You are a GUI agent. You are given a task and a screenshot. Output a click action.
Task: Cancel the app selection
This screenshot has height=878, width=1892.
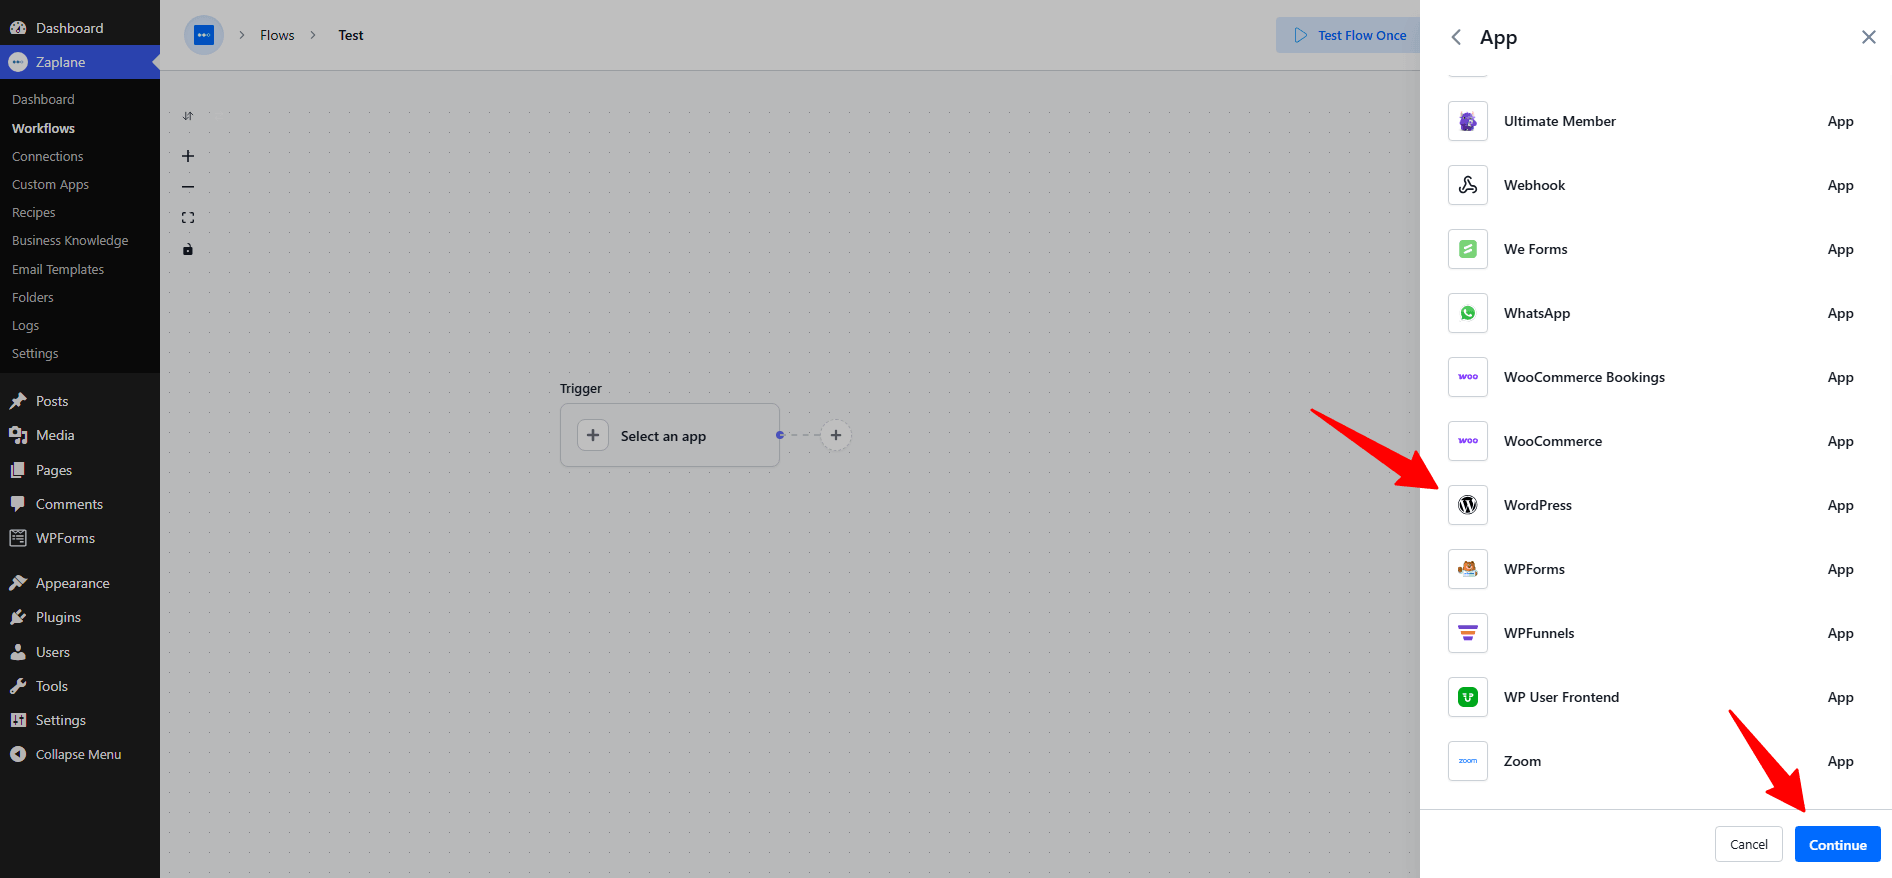(x=1749, y=844)
